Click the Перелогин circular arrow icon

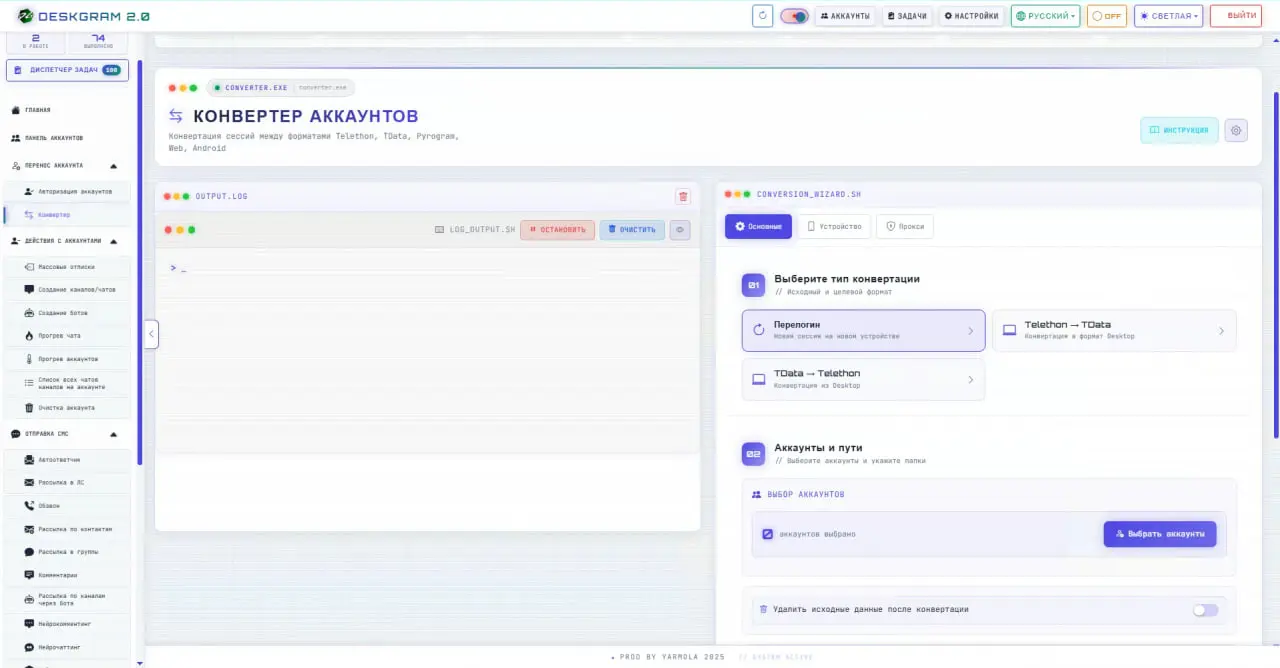tap(758, 330)
